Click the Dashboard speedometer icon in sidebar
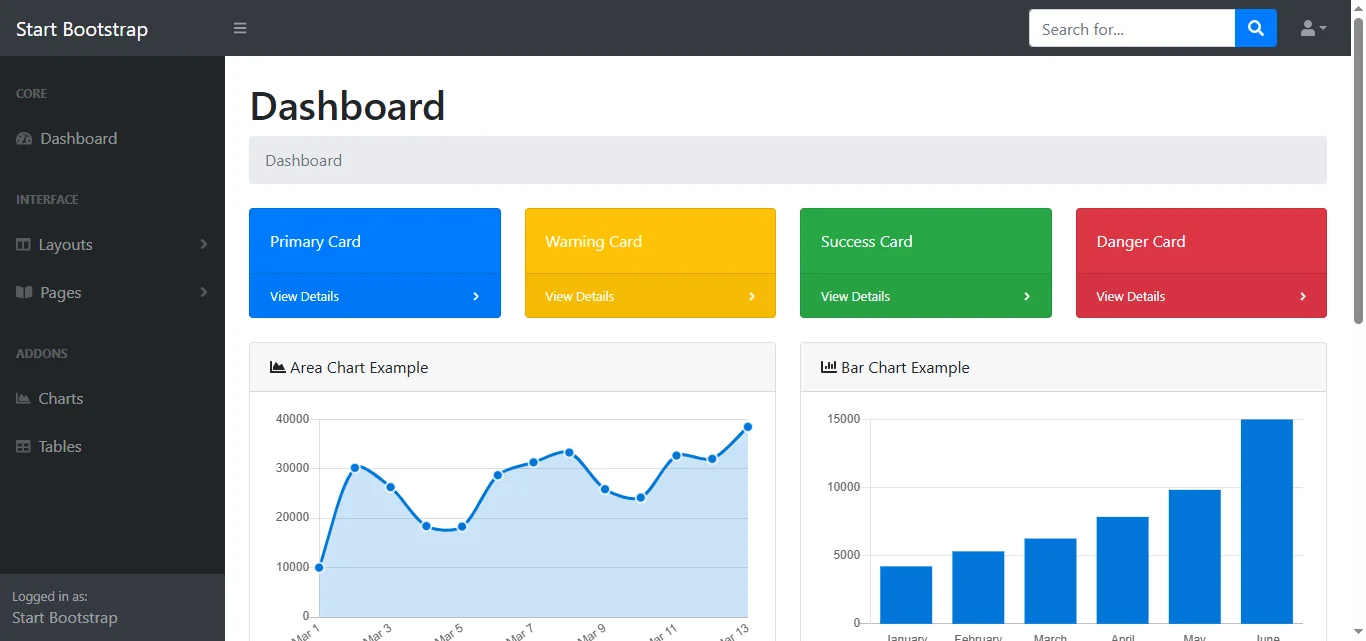The image size is (1366, 641). (x=24, y=139)
